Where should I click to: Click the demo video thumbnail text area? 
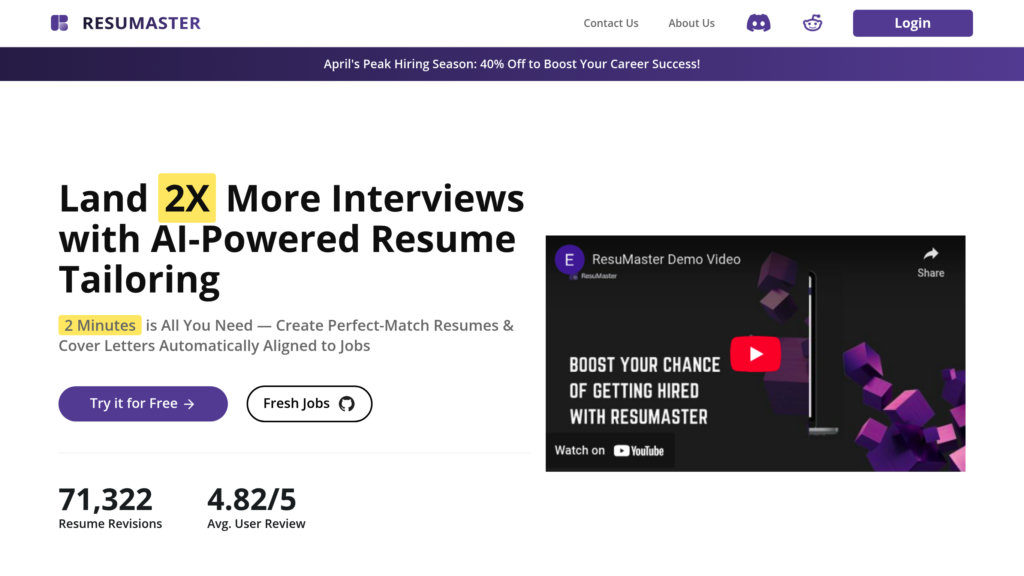644,390
